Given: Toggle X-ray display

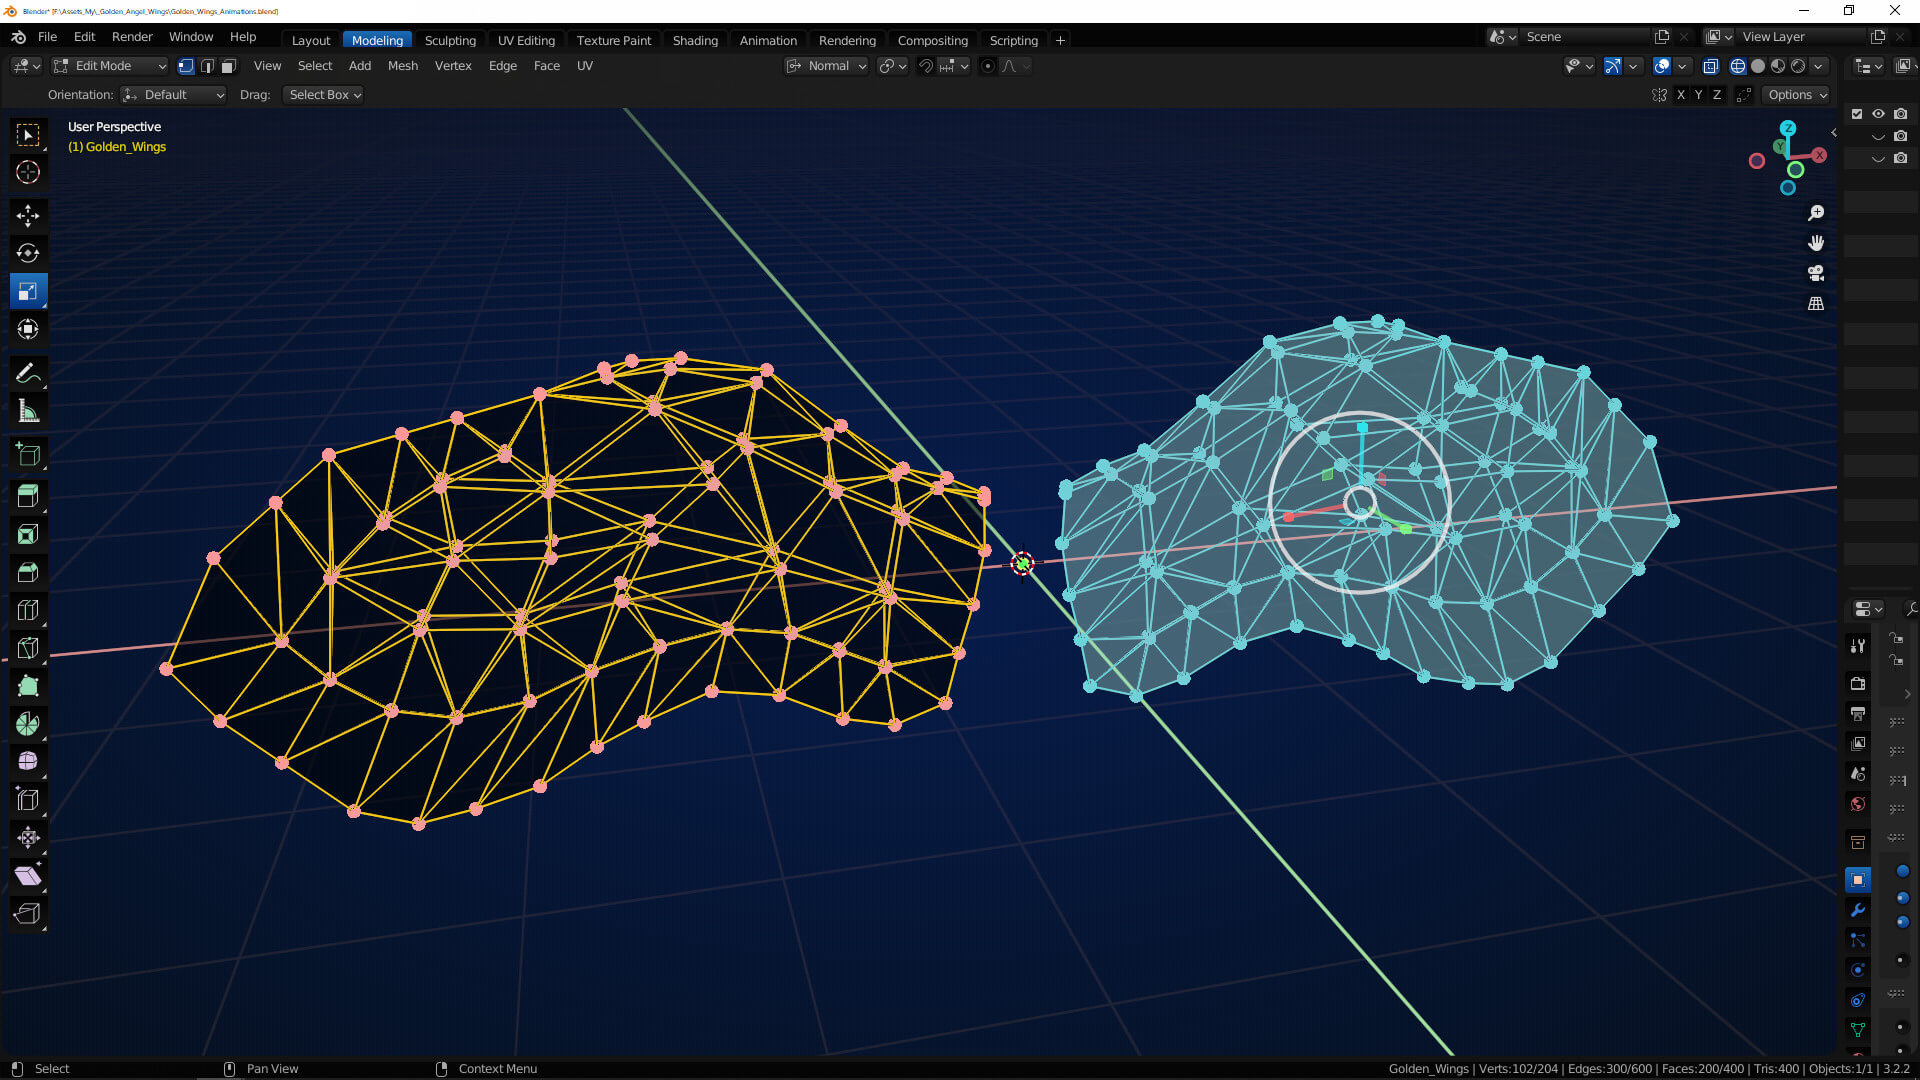Looking at the screenshot, I should 1711,66.
